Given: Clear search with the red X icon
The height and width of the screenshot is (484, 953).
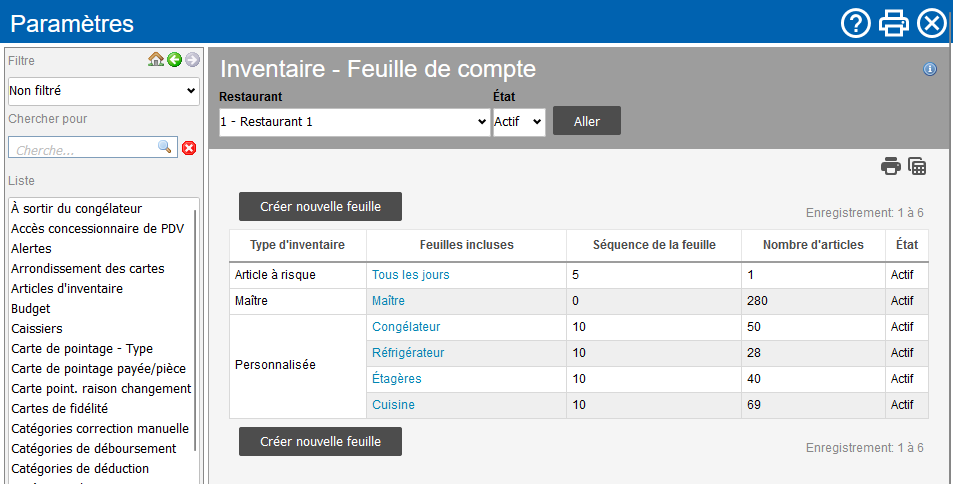Looking at the screenshot, I should 189,148.
